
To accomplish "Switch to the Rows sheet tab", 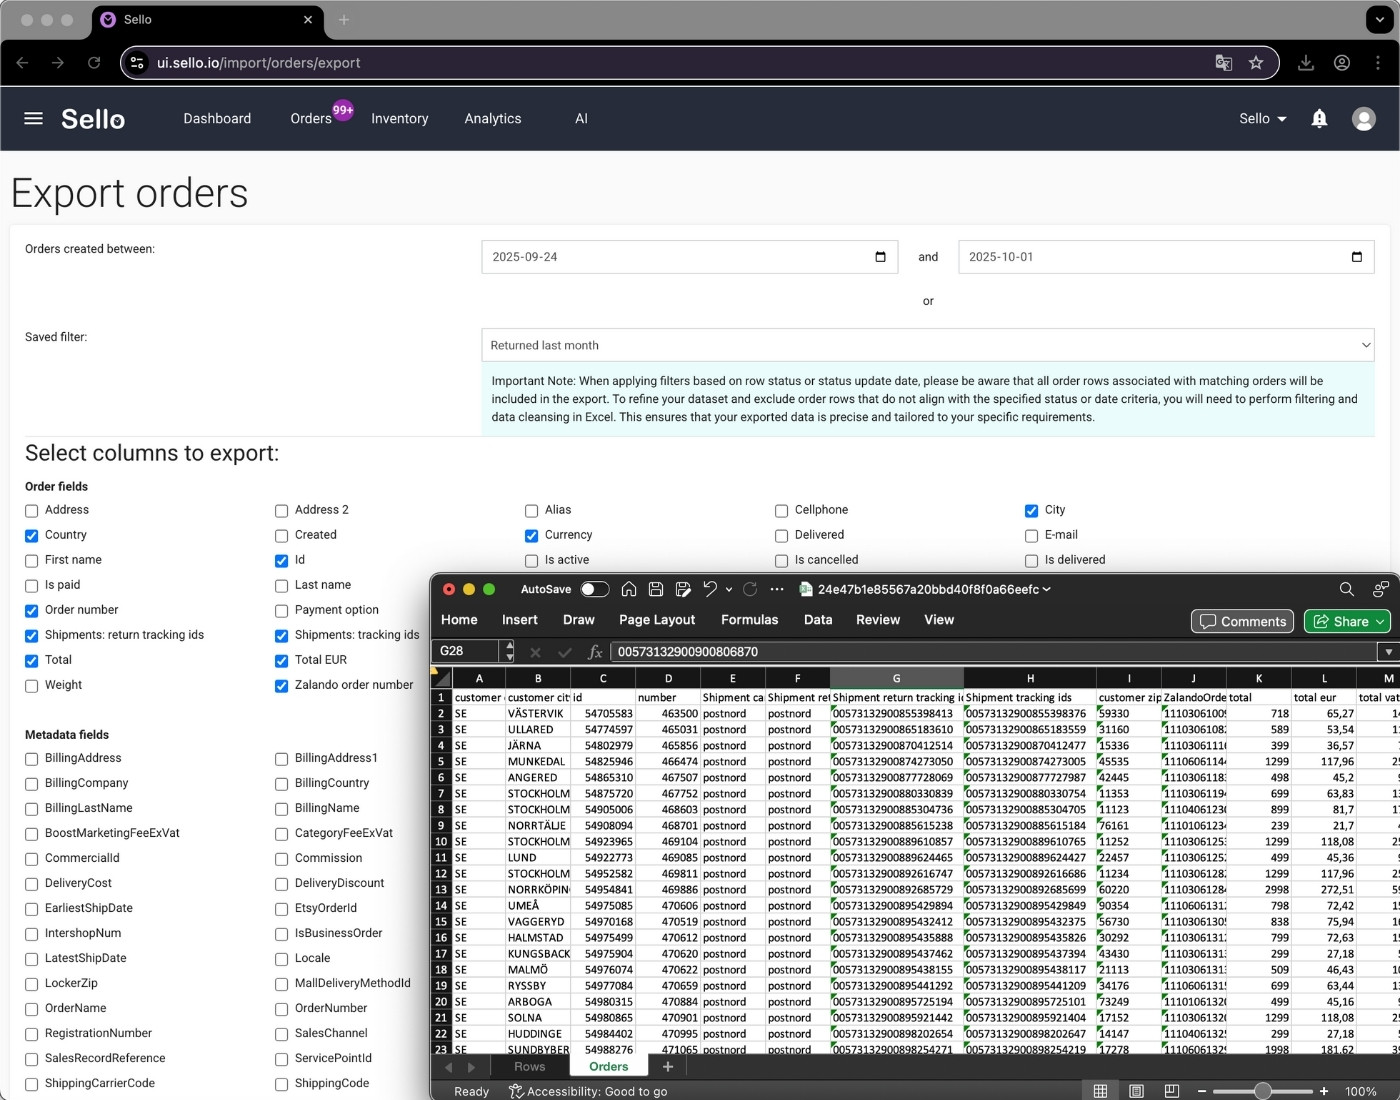I will (530, 1066).
